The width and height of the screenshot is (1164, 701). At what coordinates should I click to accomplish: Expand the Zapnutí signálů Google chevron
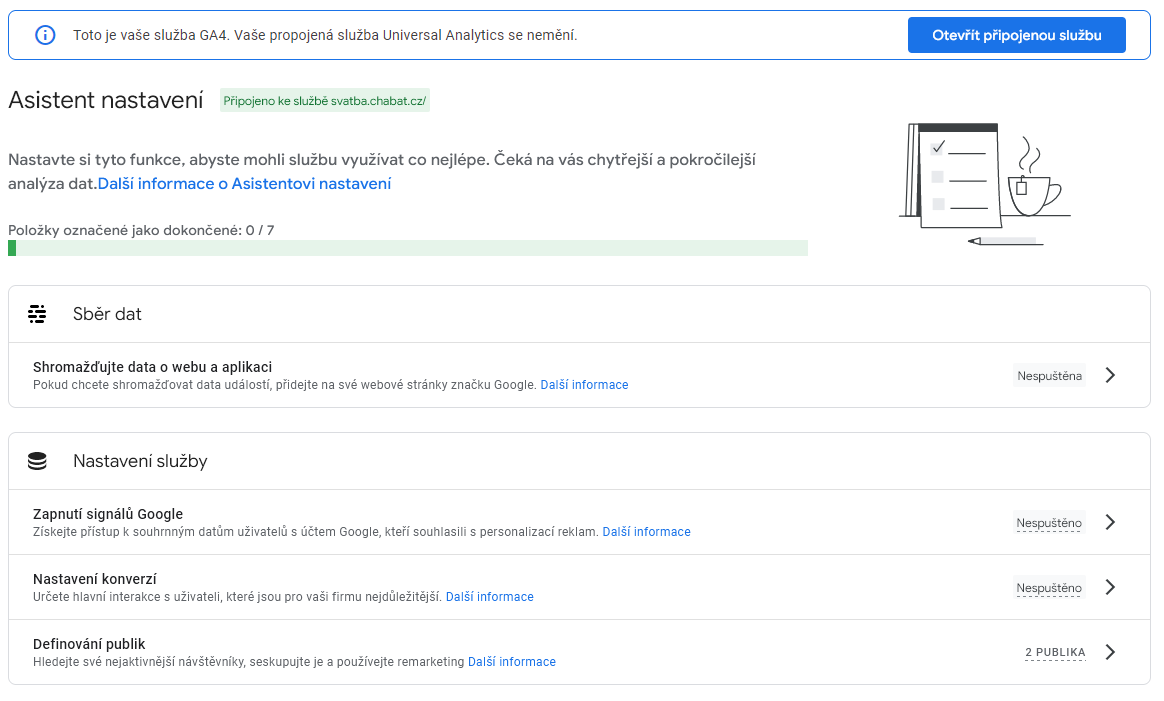pos(1110,522)
